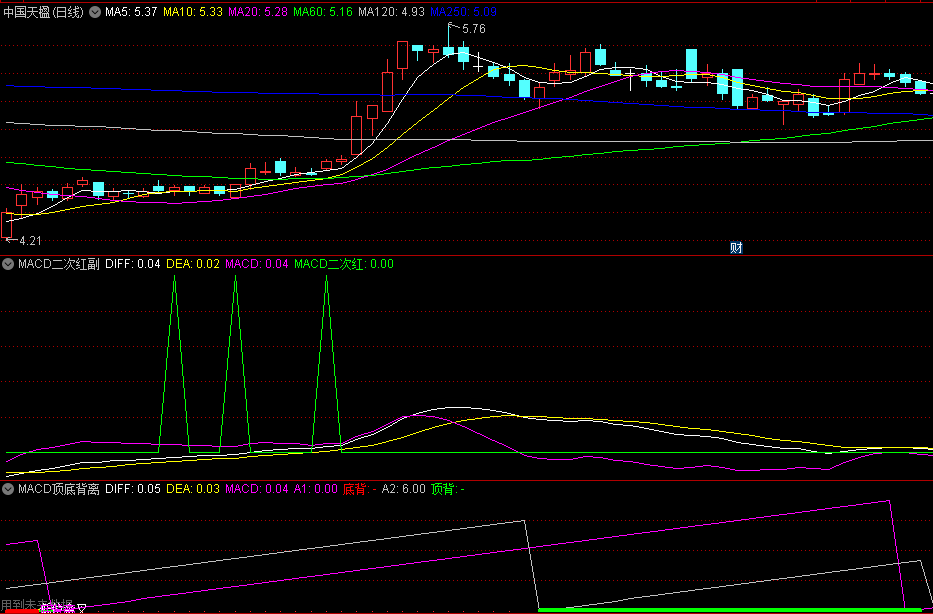Click the DIFF: 0.04 readout
This screenshot has width=933, height=614.
(133, 264)
